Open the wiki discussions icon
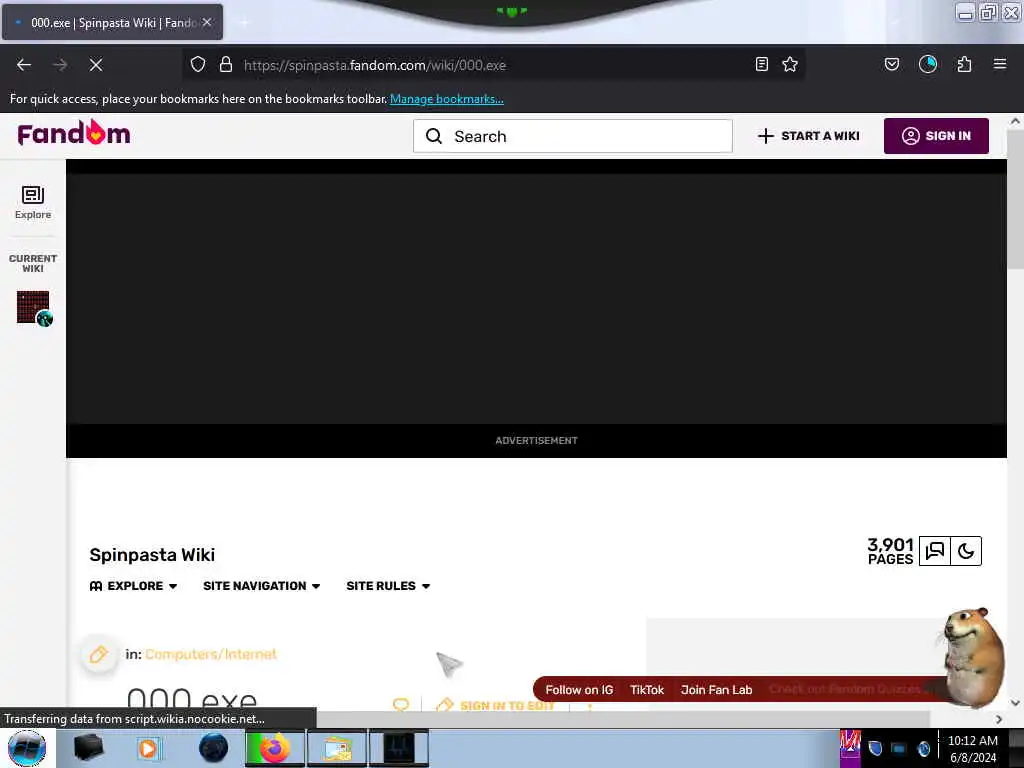1024x768 pixels. click(x=935, y=551)
